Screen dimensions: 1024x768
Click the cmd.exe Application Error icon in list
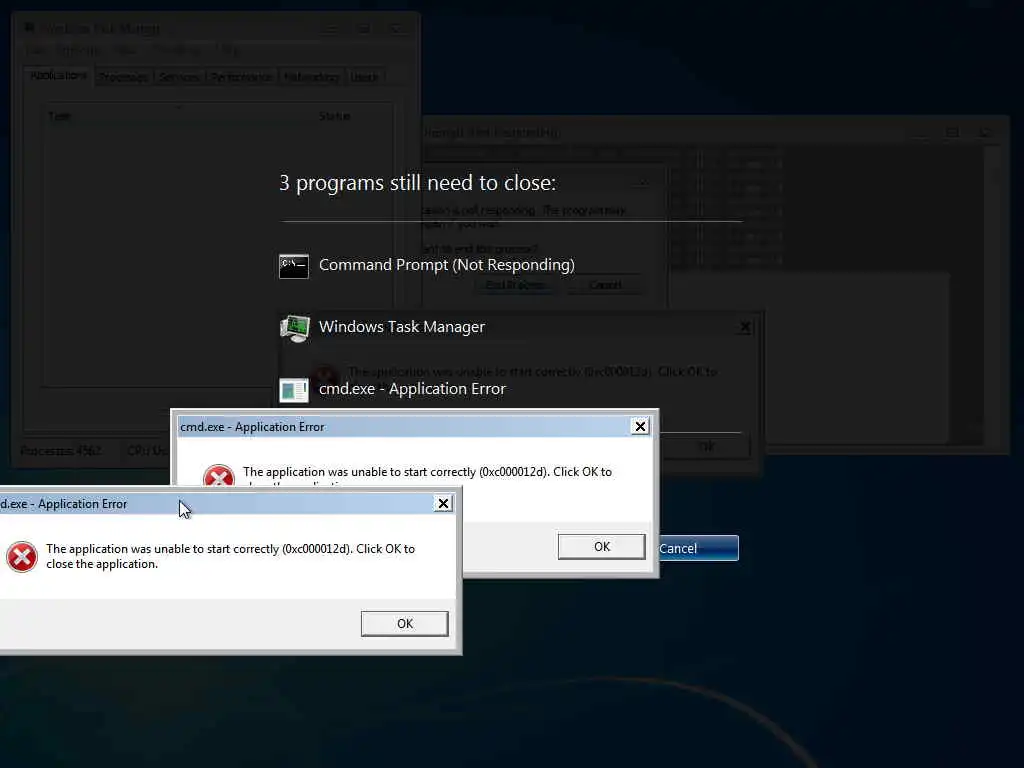[294, 390]
